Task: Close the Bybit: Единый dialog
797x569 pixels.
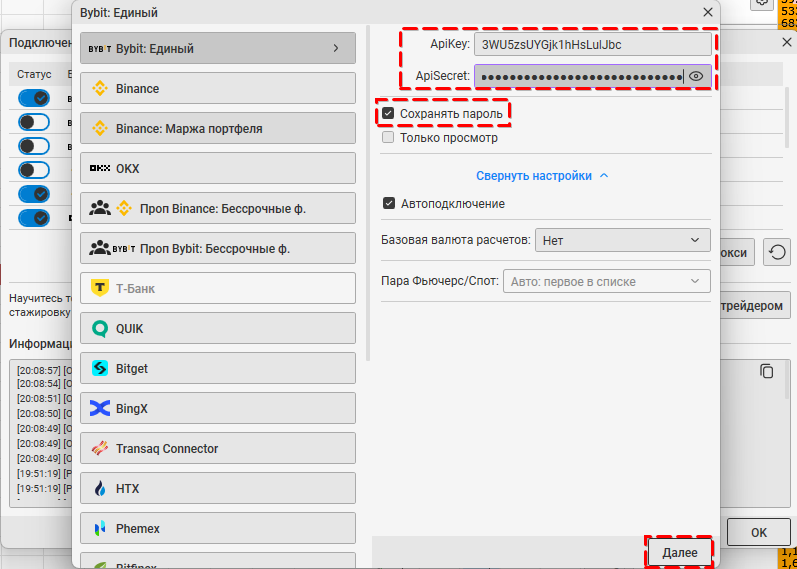Action: point(708,13)
